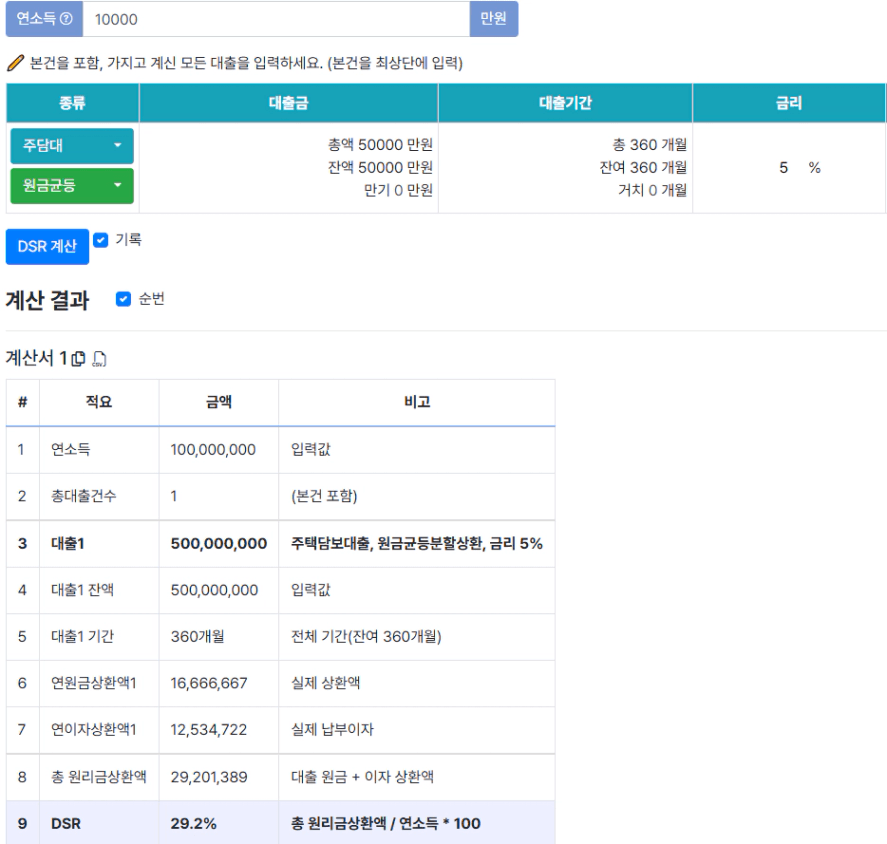This screenshot has width=887, height=844.
Task: Select the DSR 29.2% result row
Action: [x=280, y=824]
